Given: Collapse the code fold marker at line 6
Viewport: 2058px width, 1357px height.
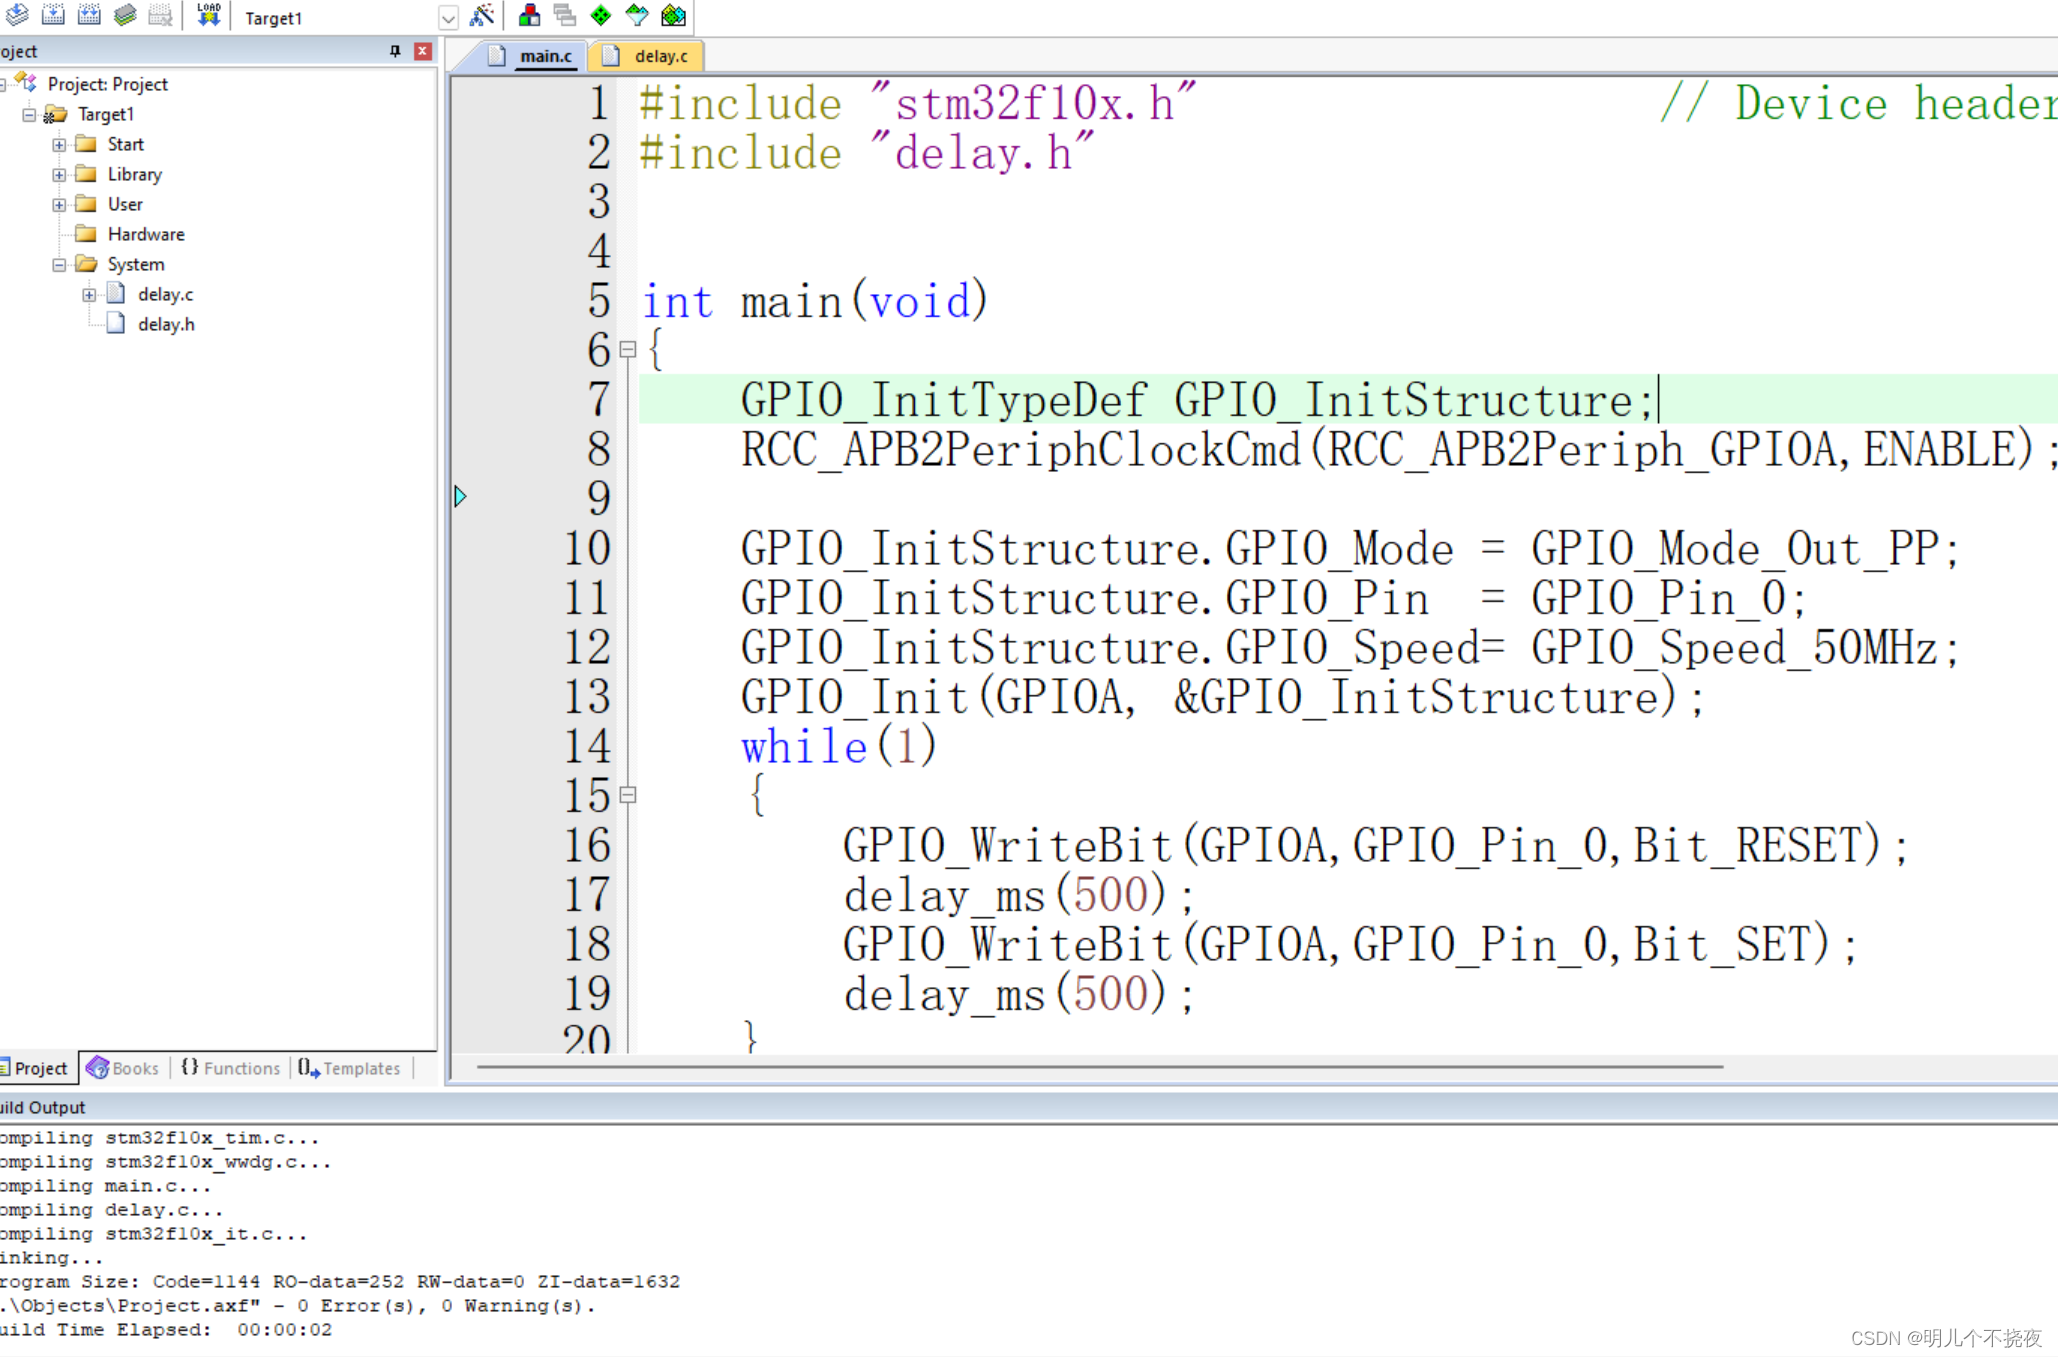Looking at the screenshot, I should [628, 350].
